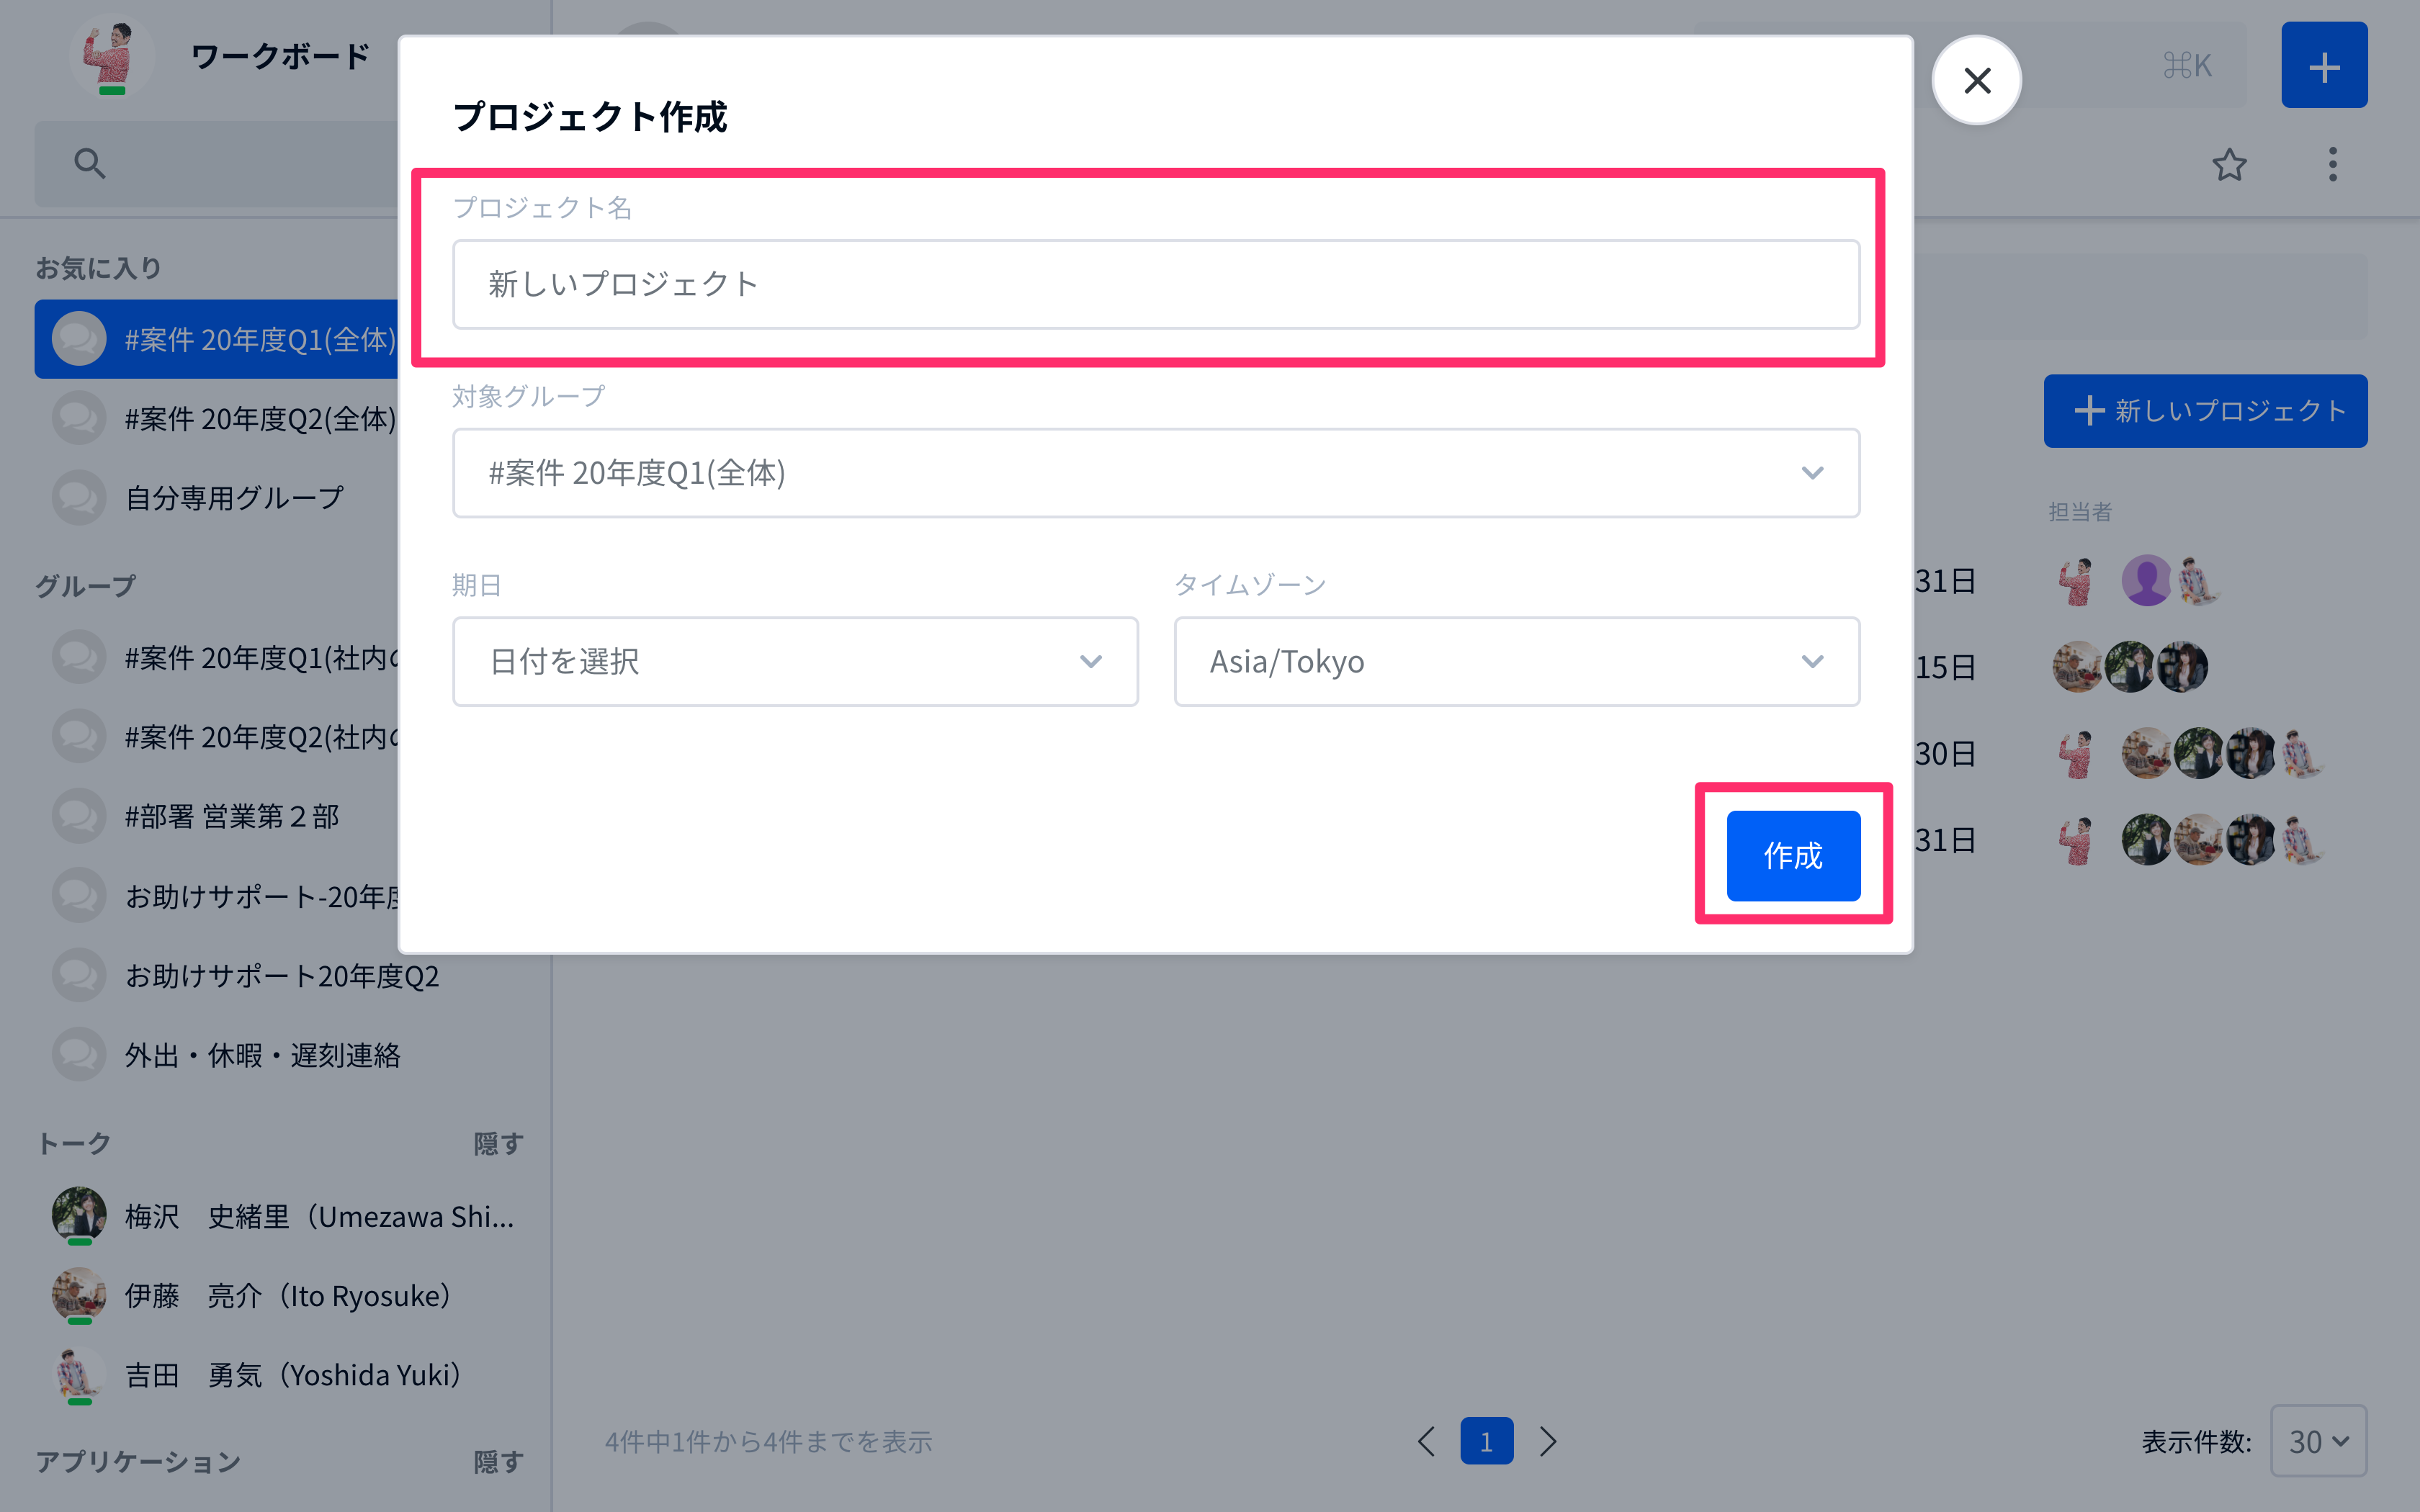Open 梅沢 史緒里 talk avatar
Image resolution: width=2420 pixels, height=1512 pixels.
79,1215
